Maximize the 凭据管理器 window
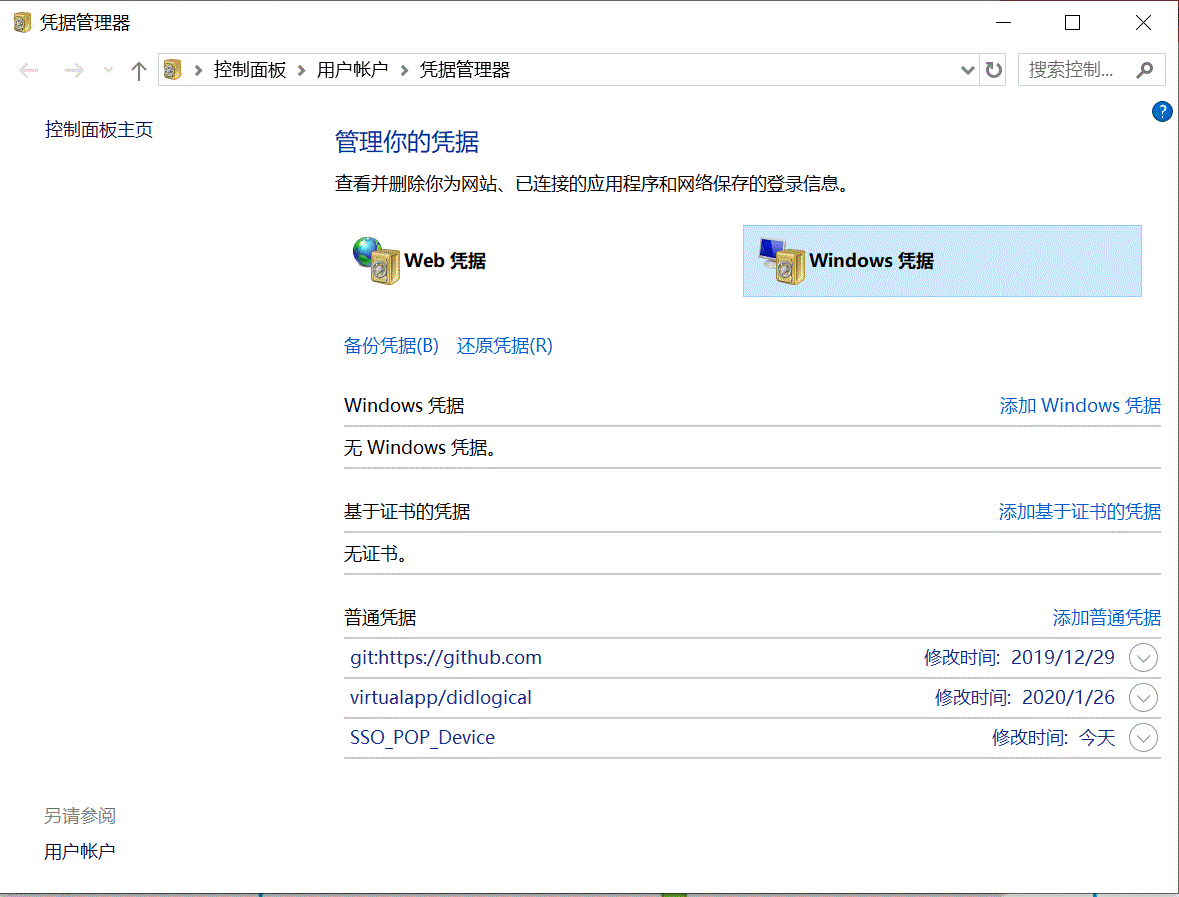1179x897 pixels. [x=1073, y=23]
